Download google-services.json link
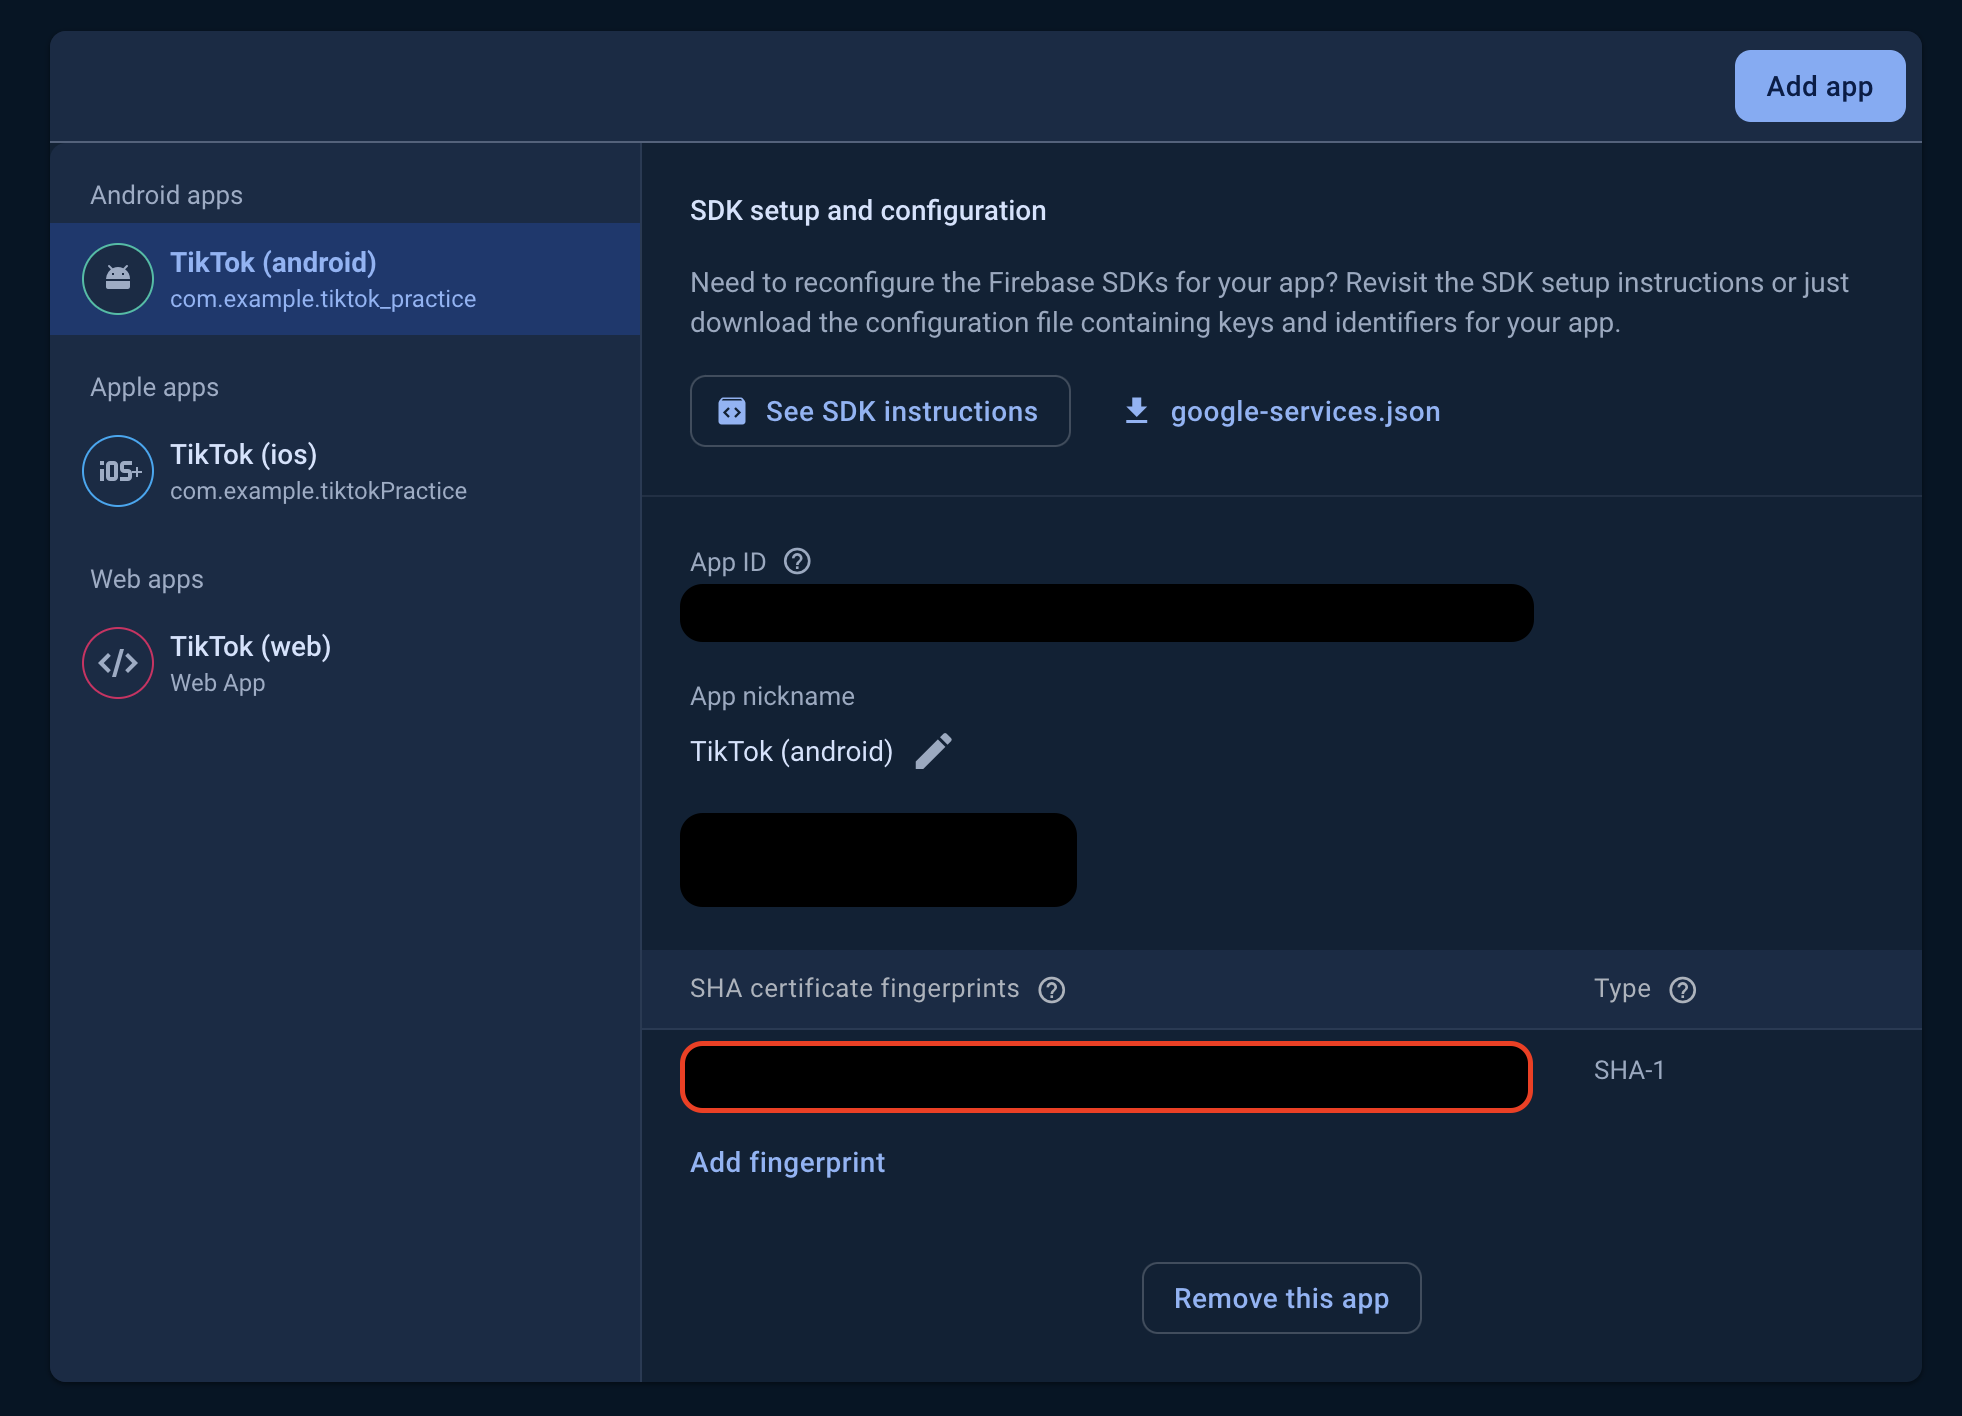 (1282, 411)
